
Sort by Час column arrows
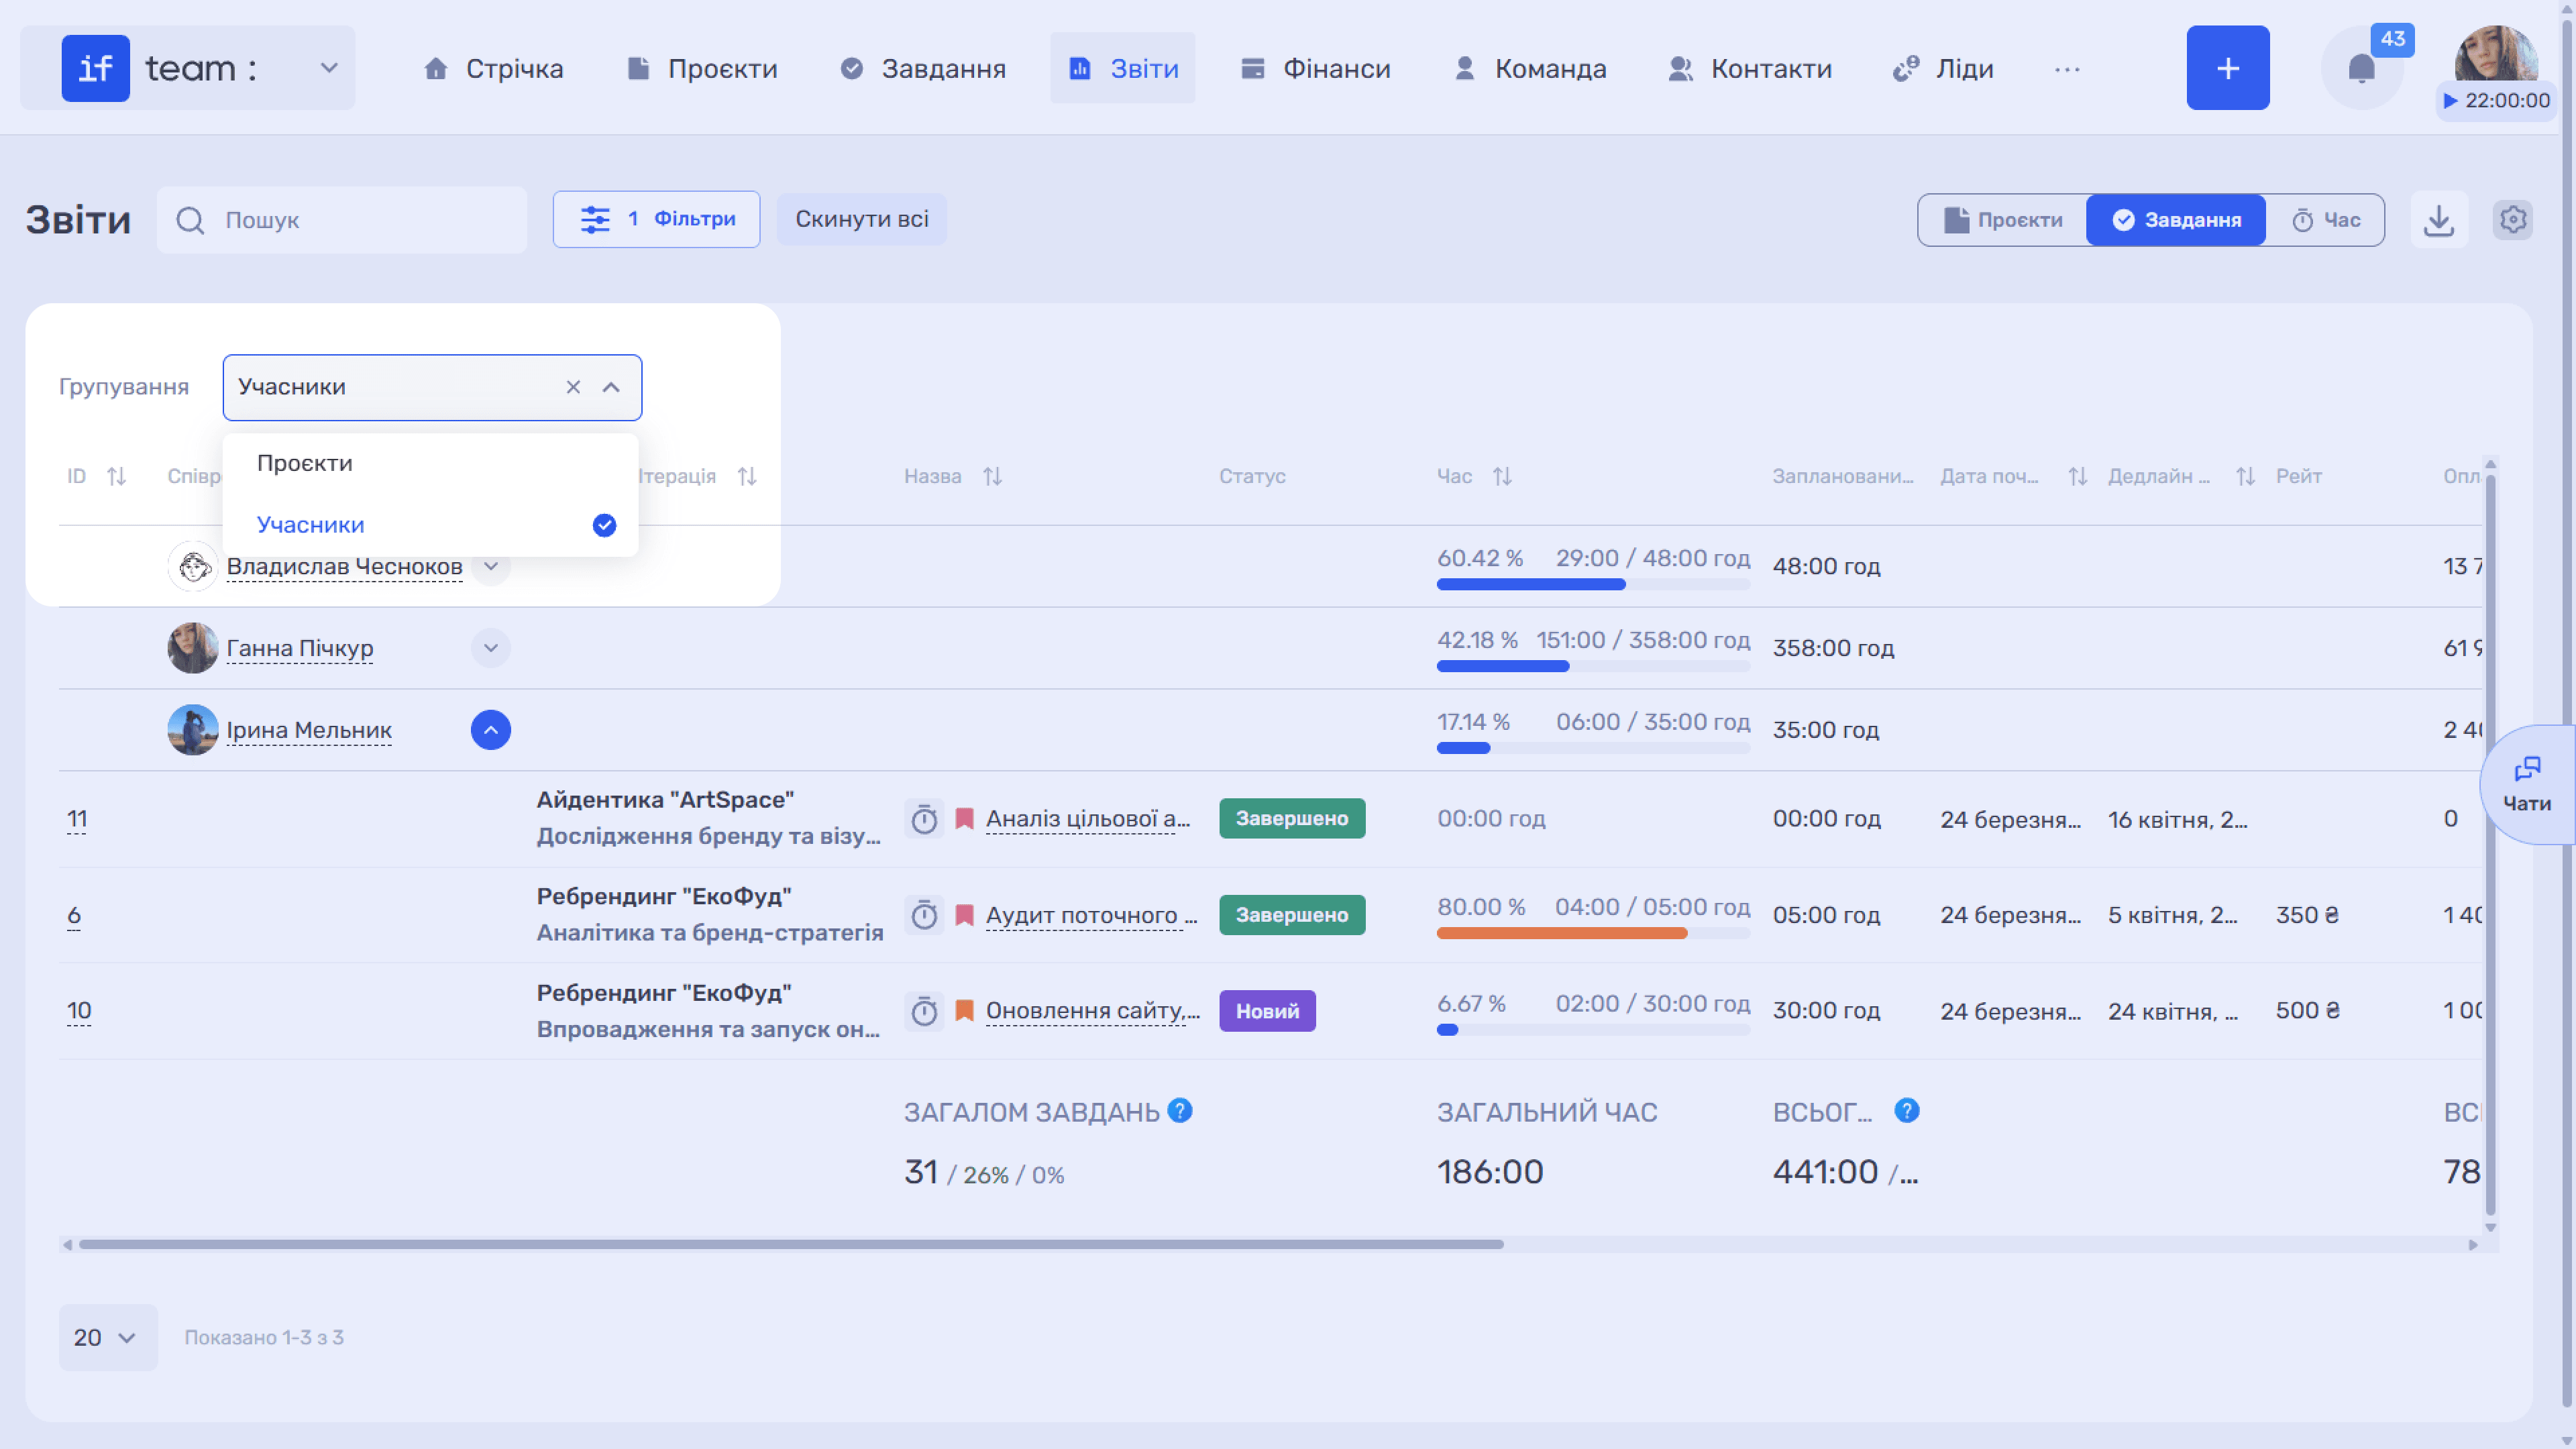[1502, 476]
